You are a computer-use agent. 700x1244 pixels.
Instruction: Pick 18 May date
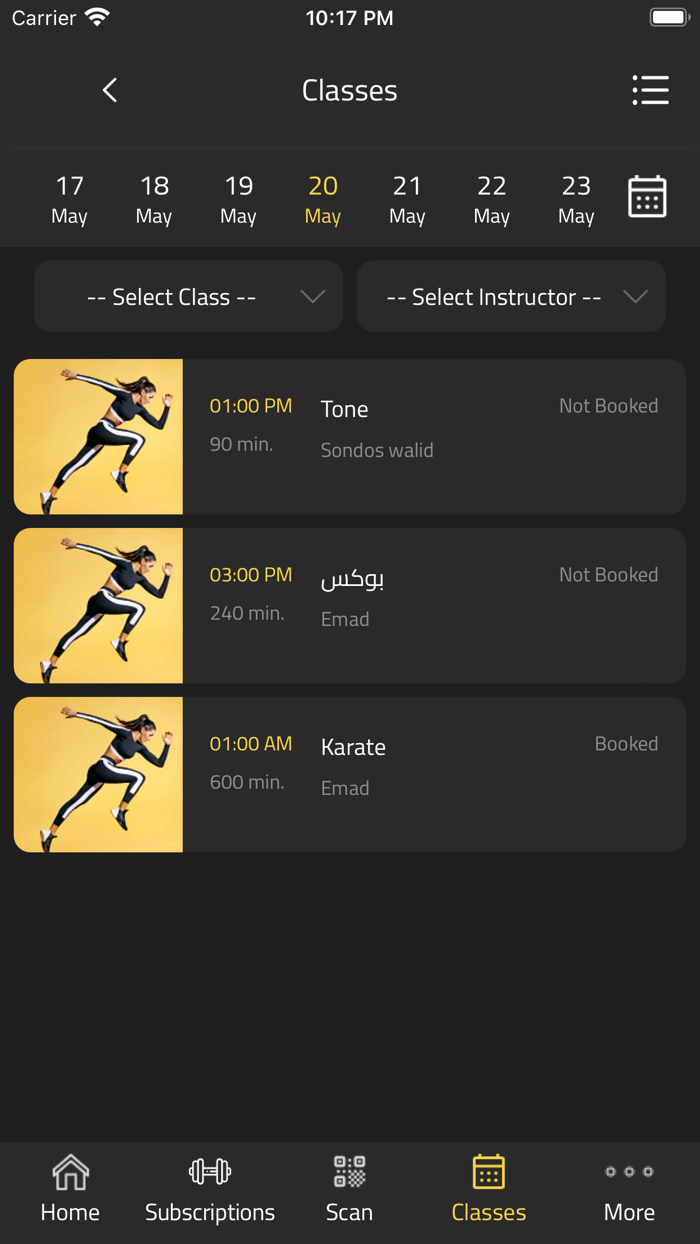click(154, 199)
